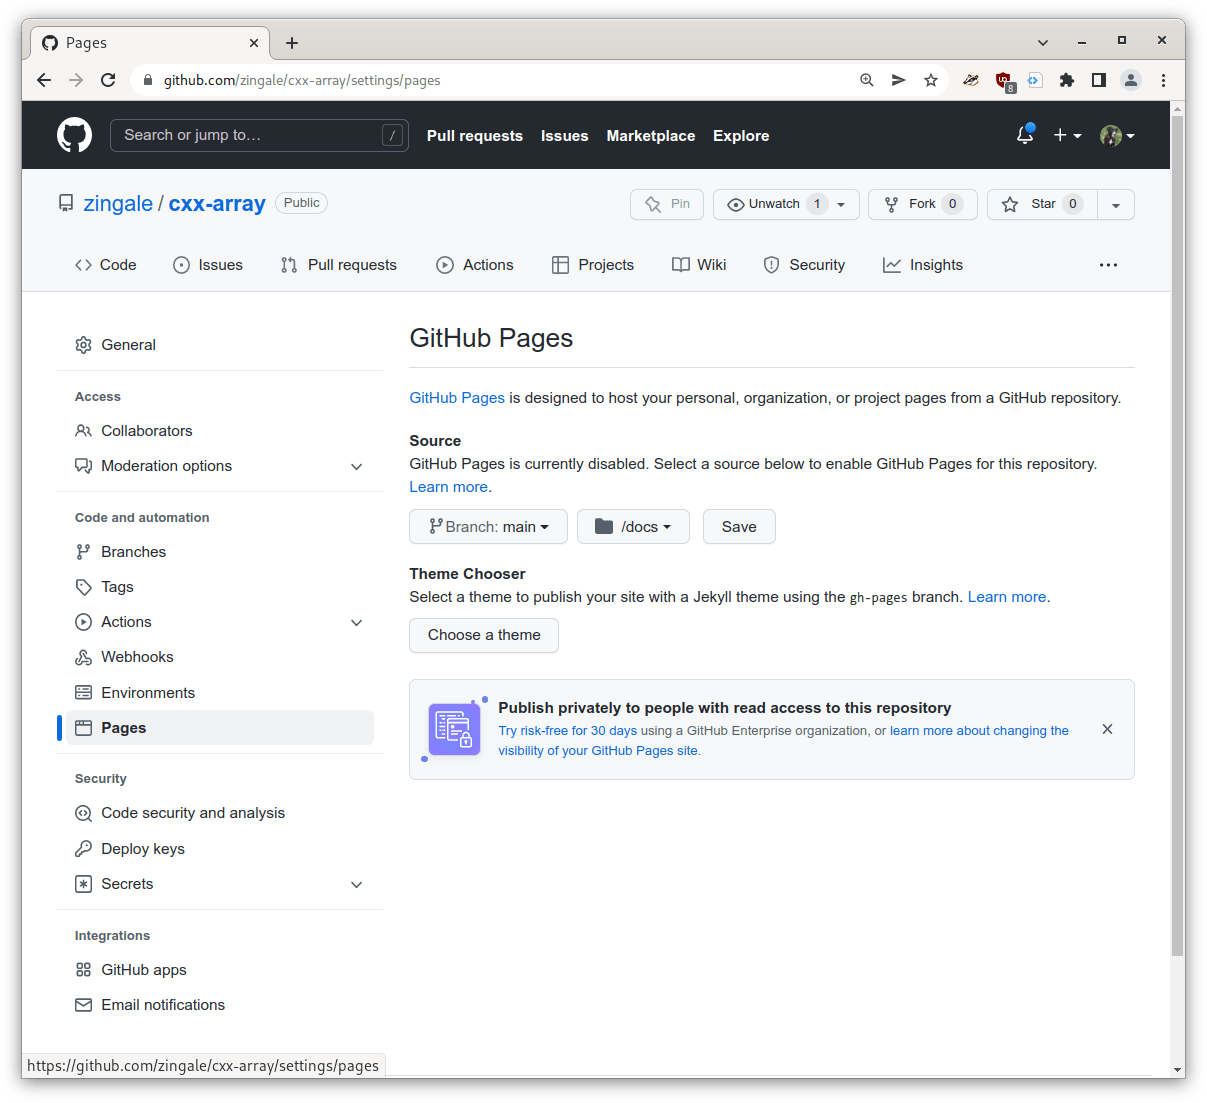Save the Pages source settings
The height and width of the screenshot is (1103, 1207).
[x=739, y=527]
